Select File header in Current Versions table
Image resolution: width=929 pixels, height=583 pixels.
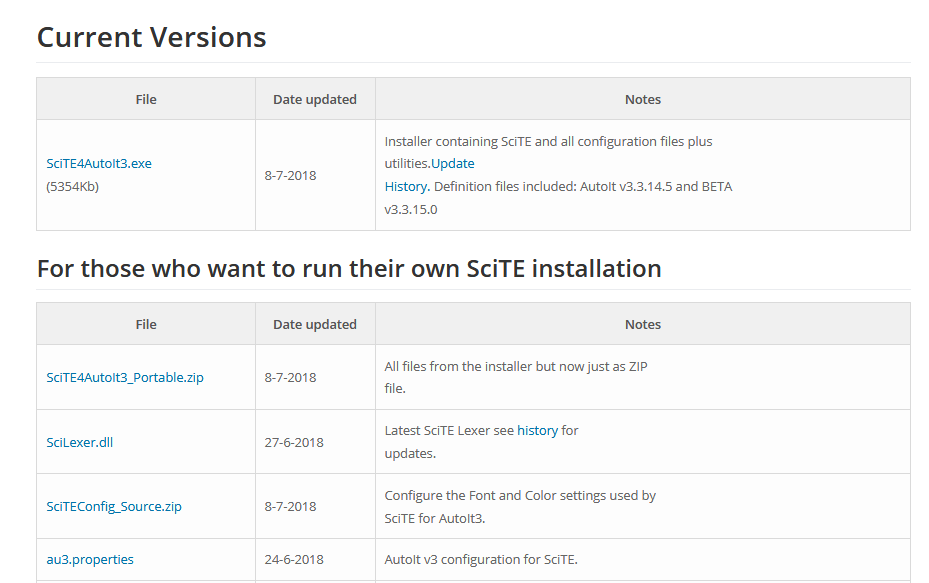(146, 100)
